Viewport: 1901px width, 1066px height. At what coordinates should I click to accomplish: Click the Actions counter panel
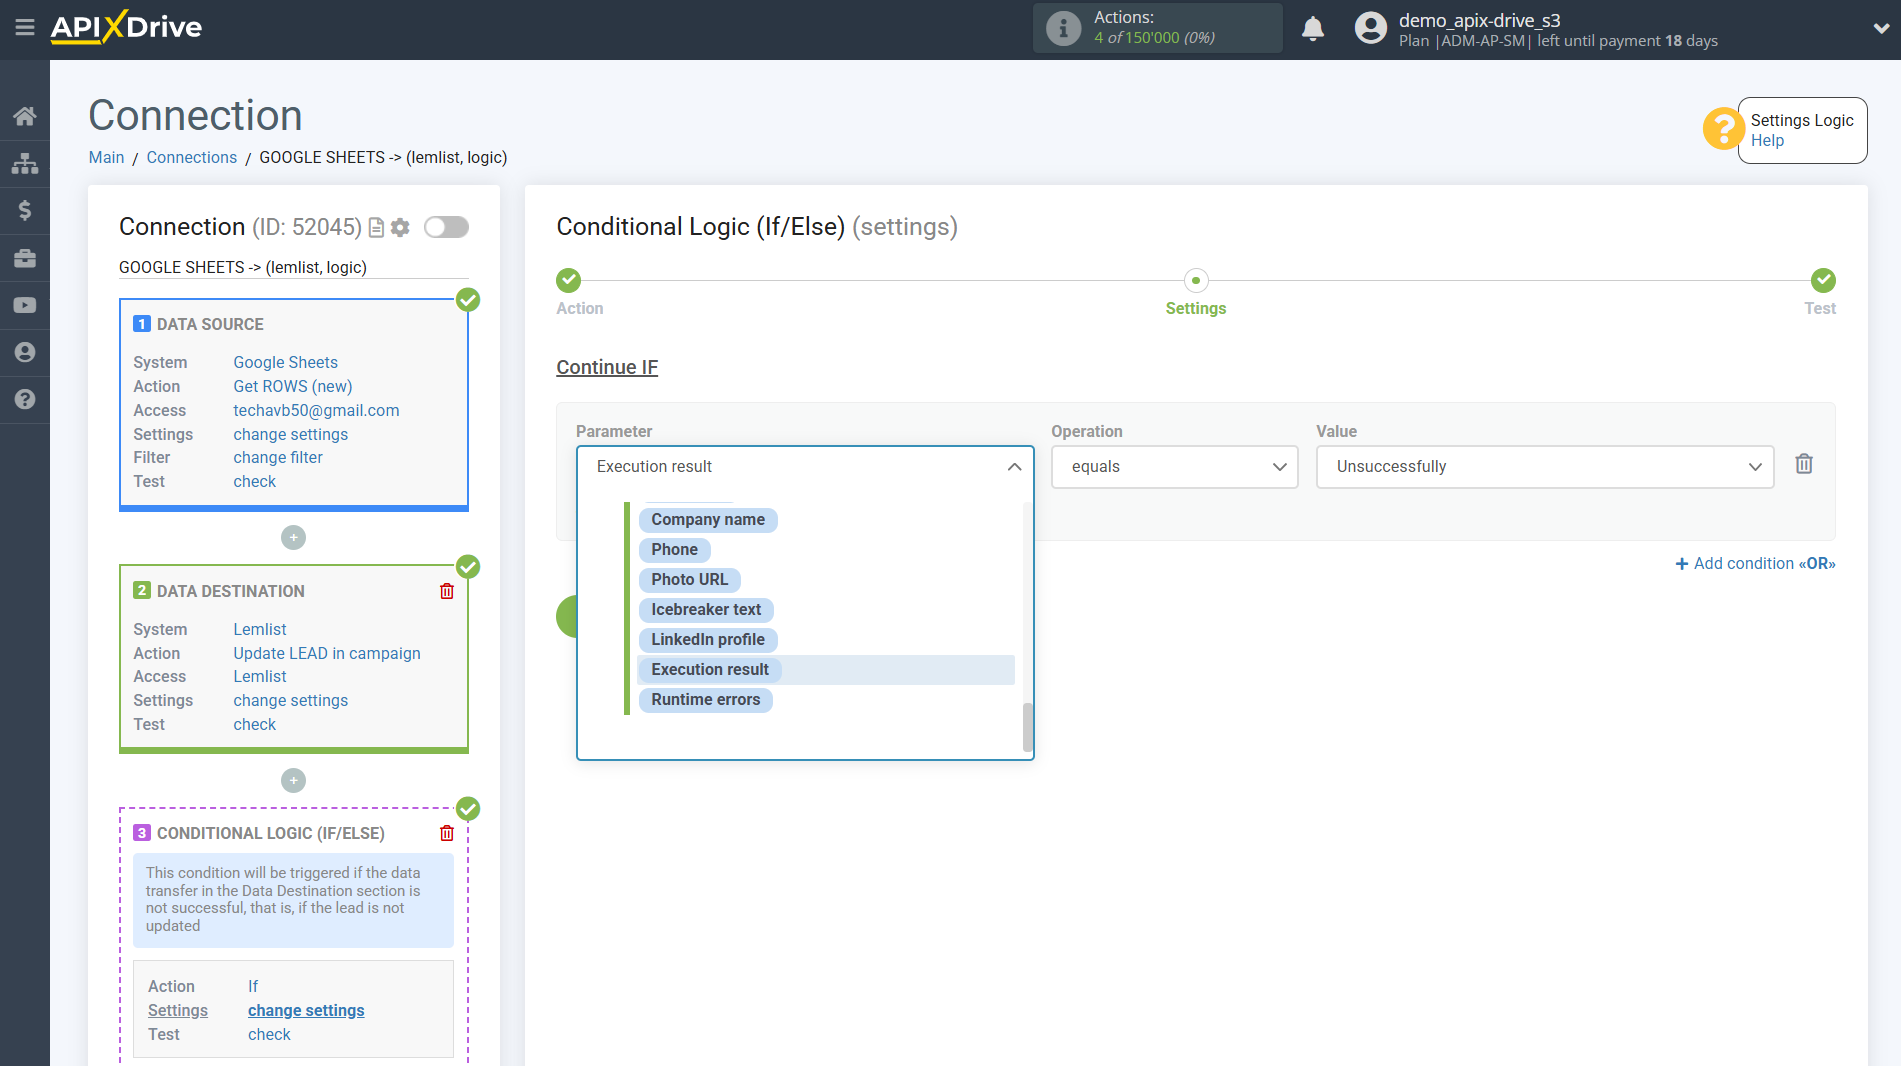[1158, 28]
